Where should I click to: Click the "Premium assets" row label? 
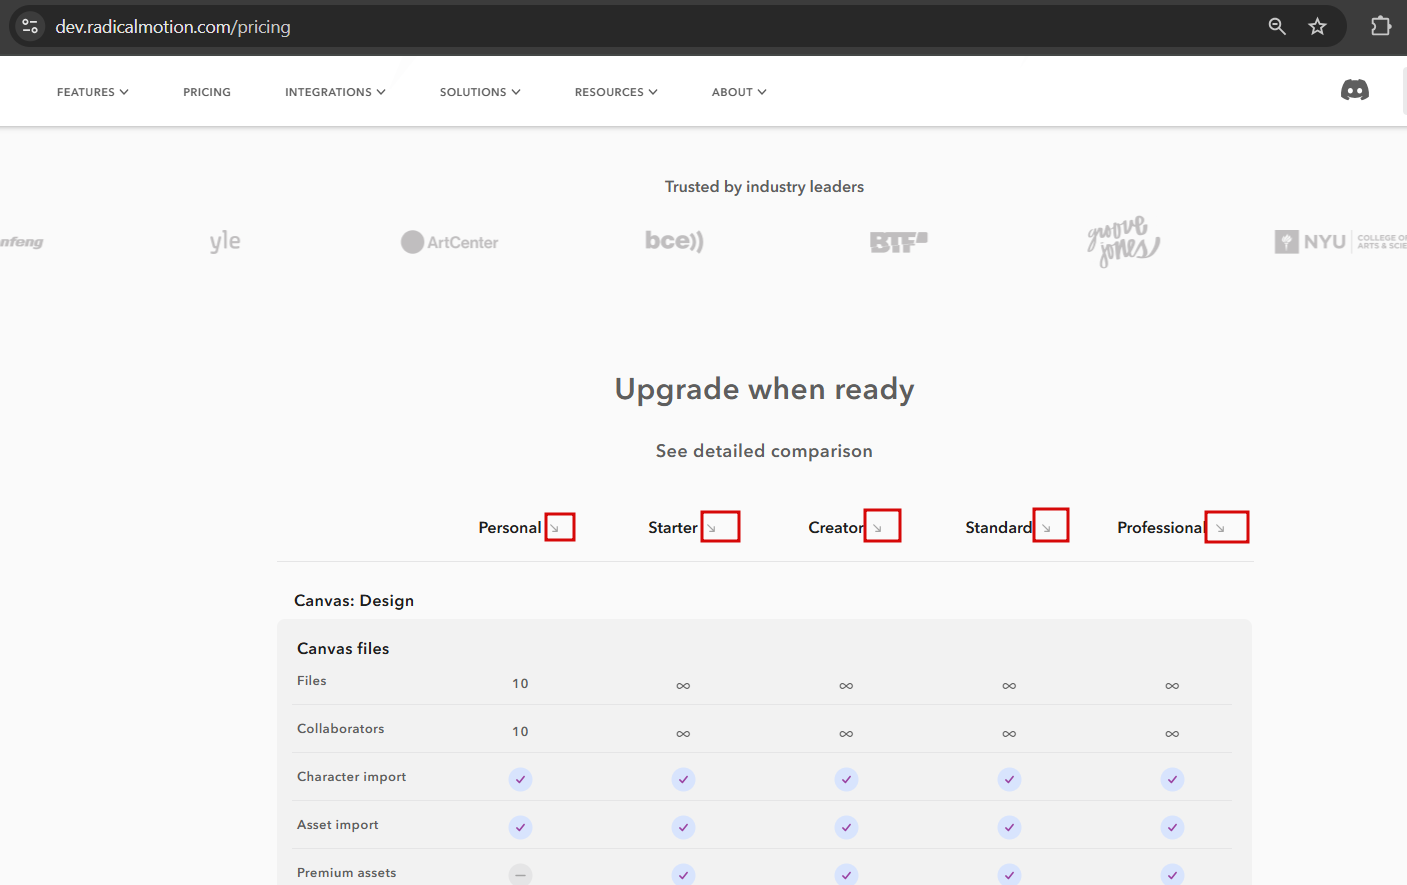pos(347,873)
